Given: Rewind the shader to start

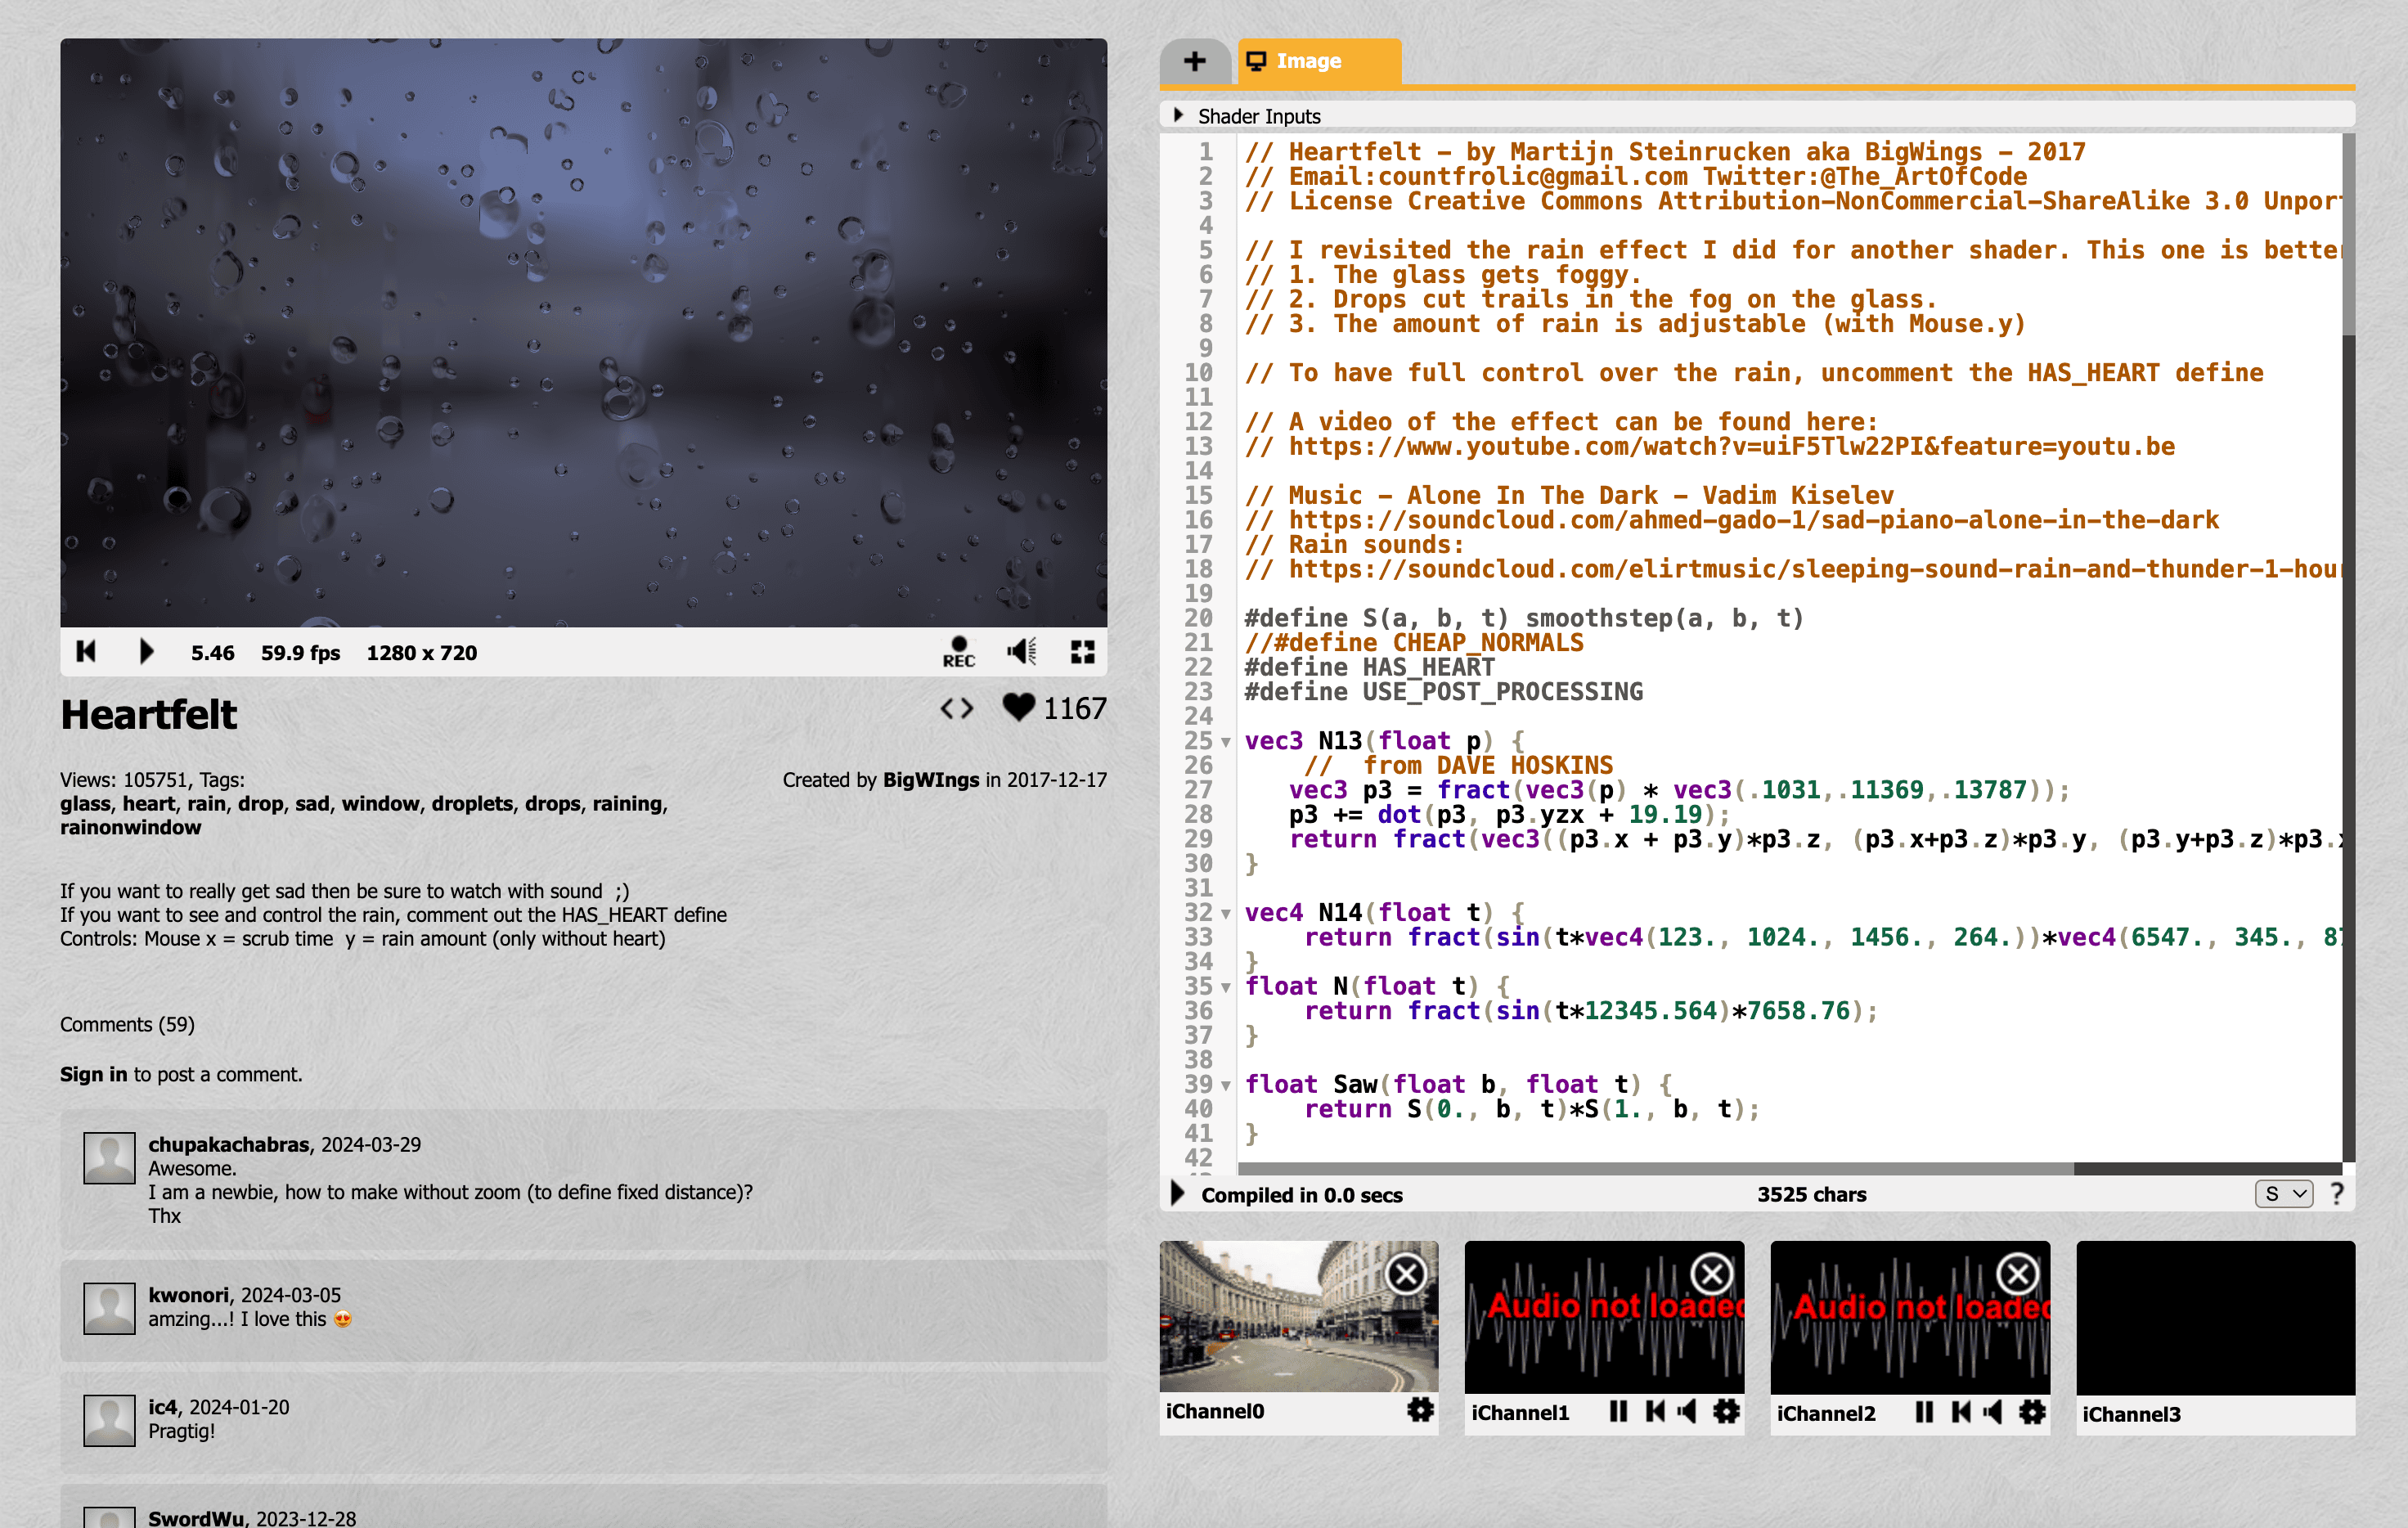Looking at the screenshot, I should click(86, 652).
